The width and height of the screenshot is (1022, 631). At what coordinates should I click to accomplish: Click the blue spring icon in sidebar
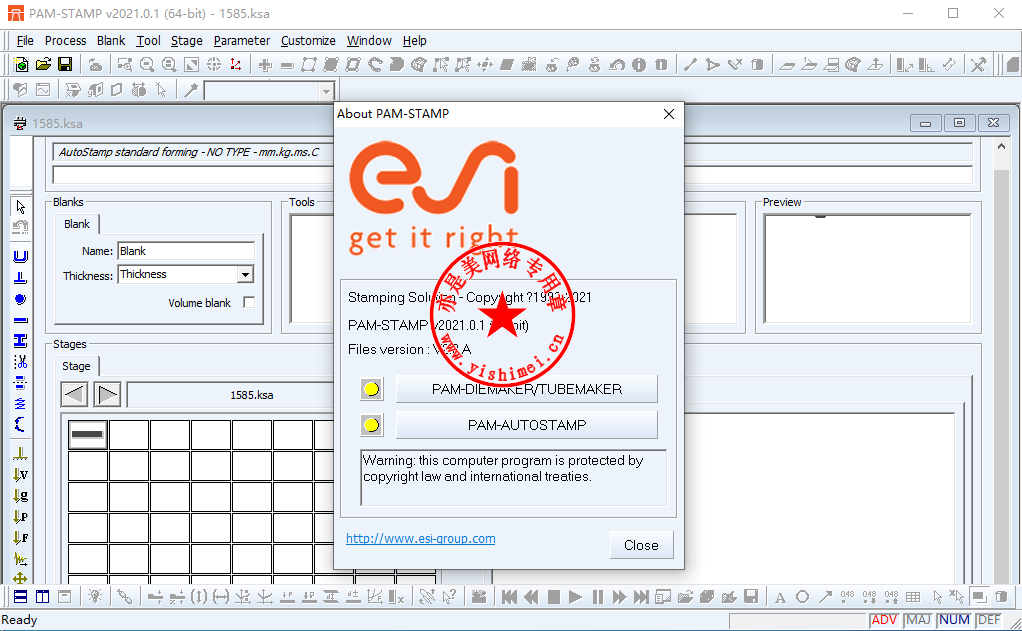[20, 404]
